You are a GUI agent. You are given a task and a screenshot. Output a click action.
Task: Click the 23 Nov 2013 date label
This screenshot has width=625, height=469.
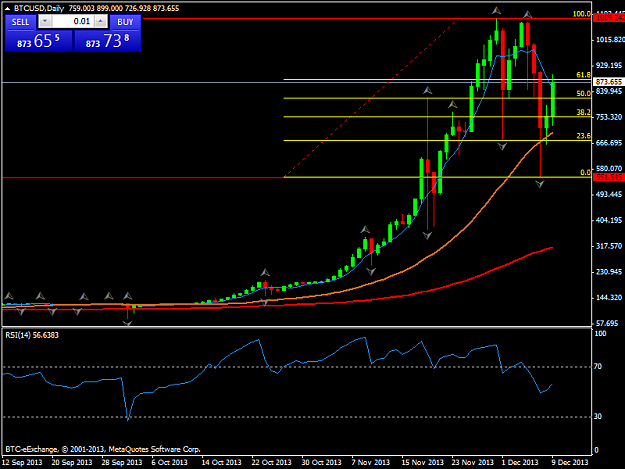point(473,462)
